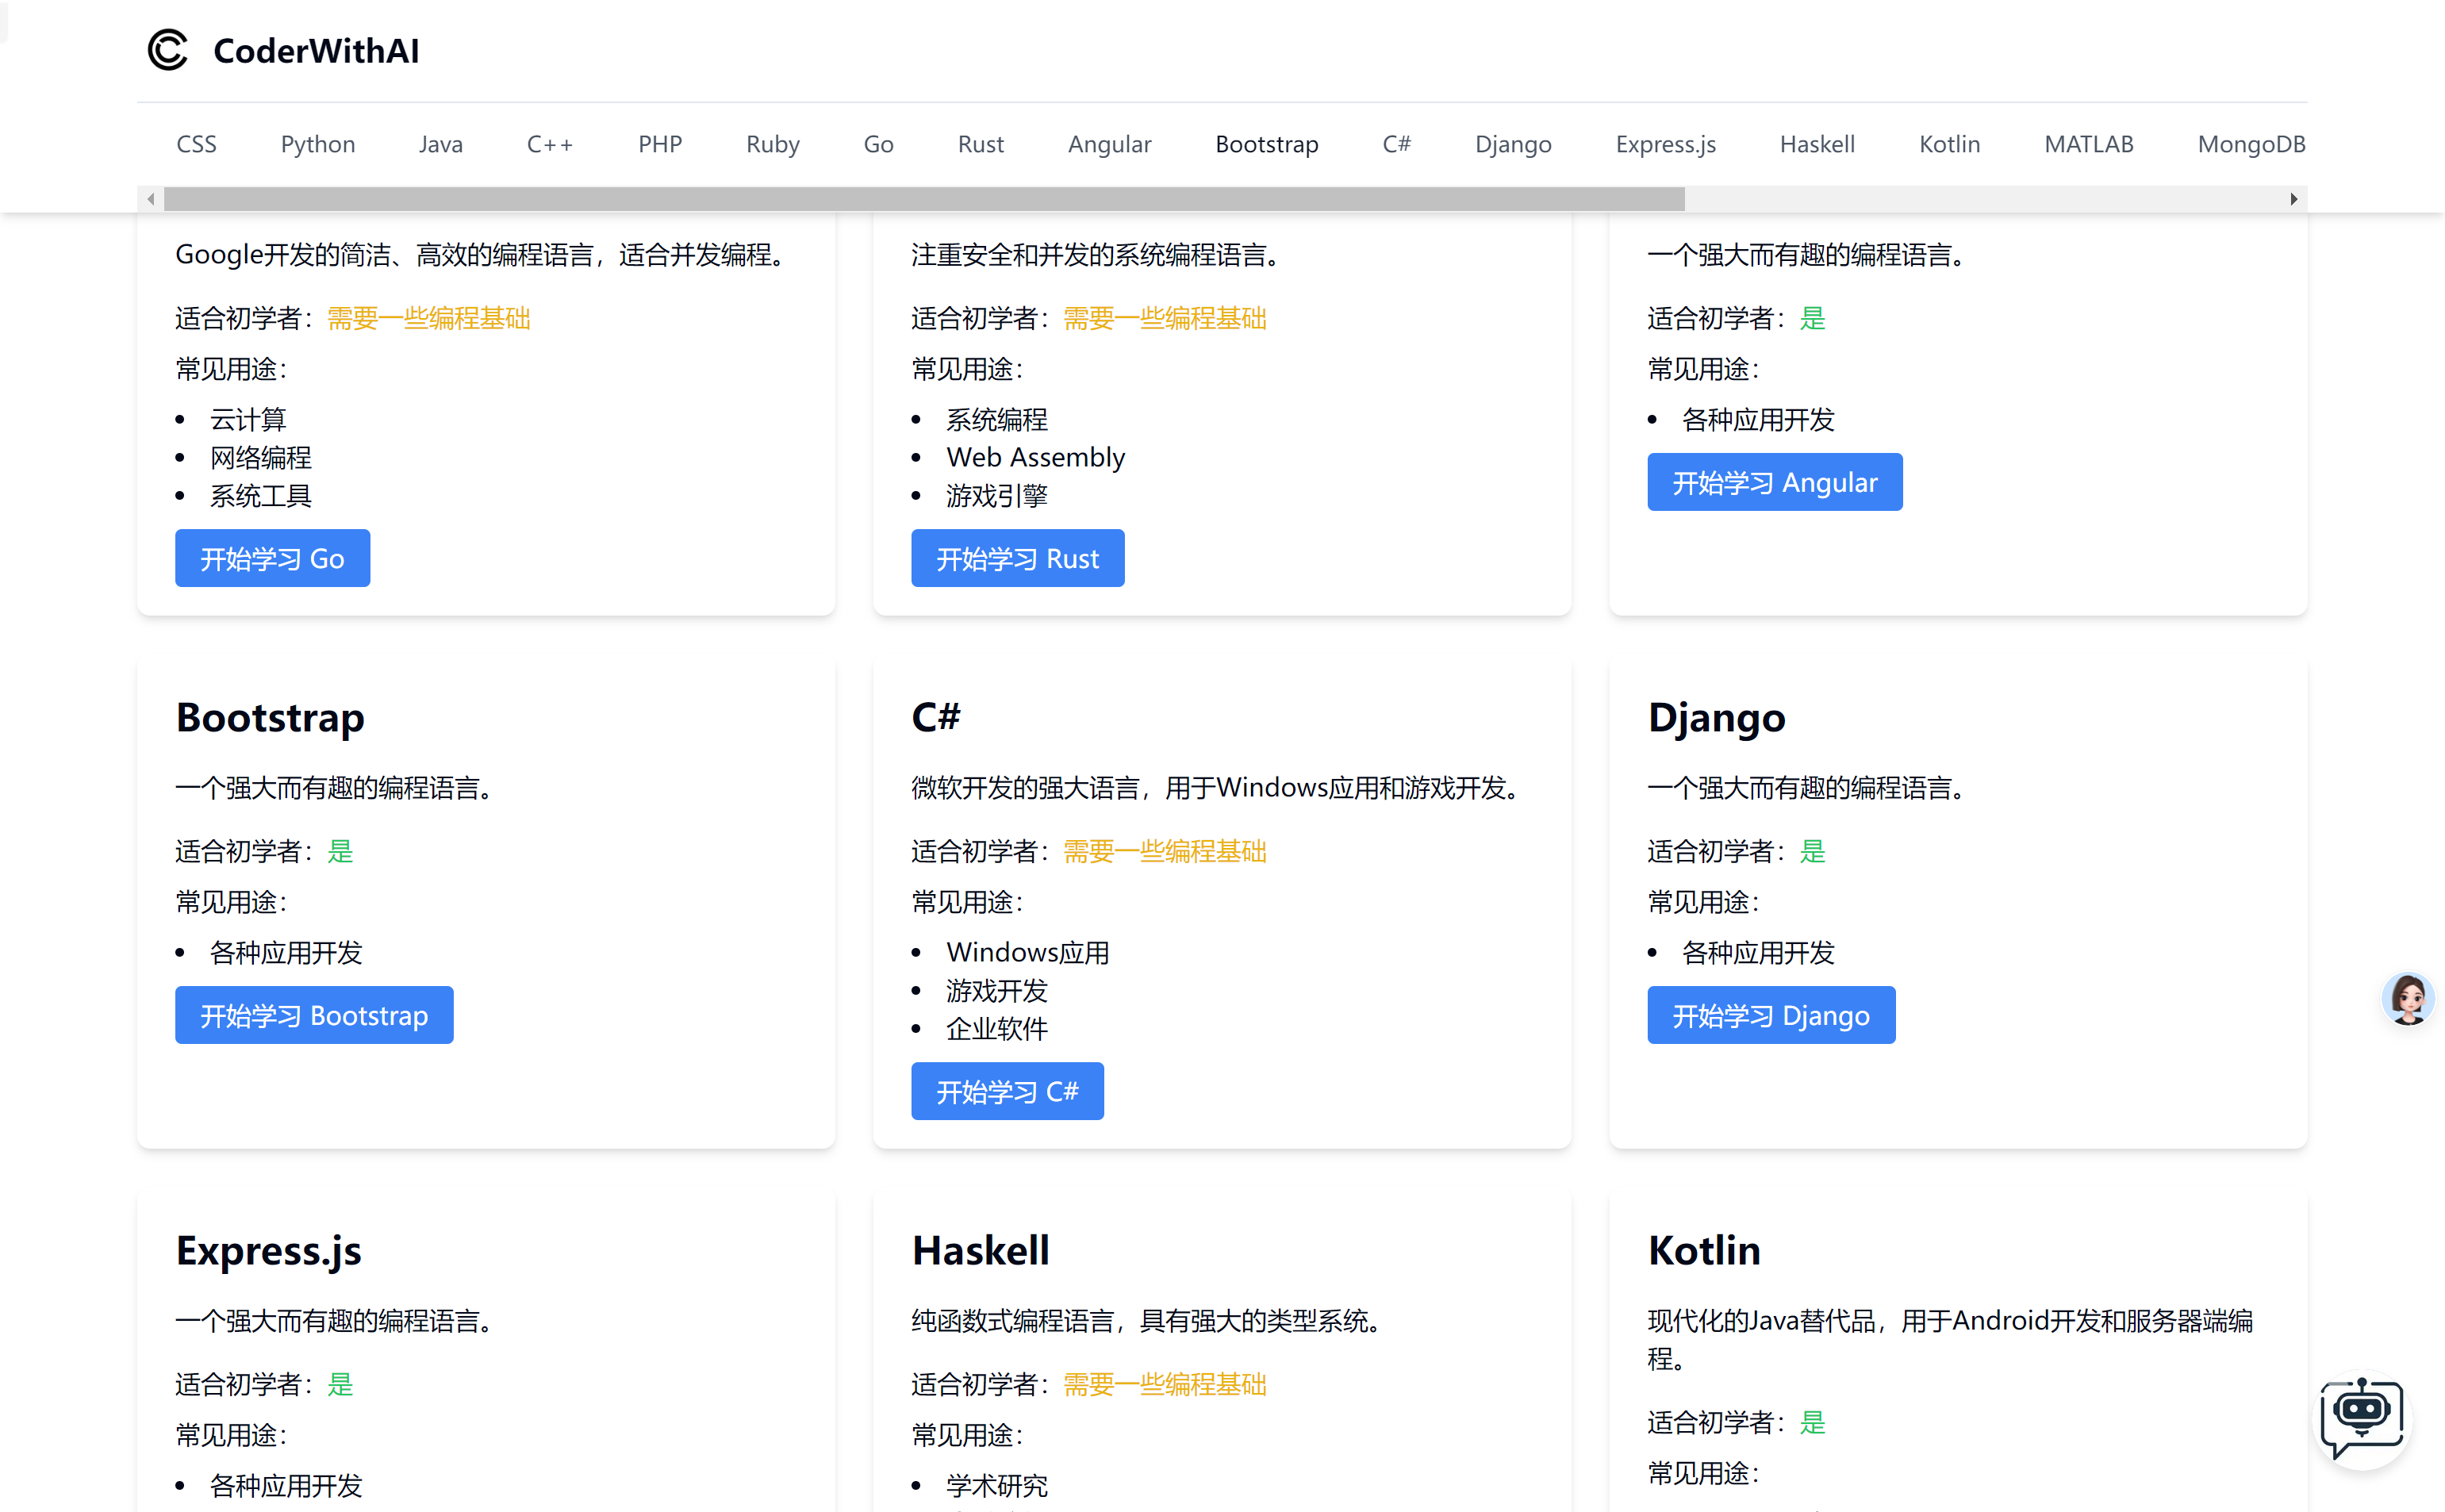Select the Angular nav tab
The width and height of the screenshot is (2445, 1512).
(x=1109, y=144)
